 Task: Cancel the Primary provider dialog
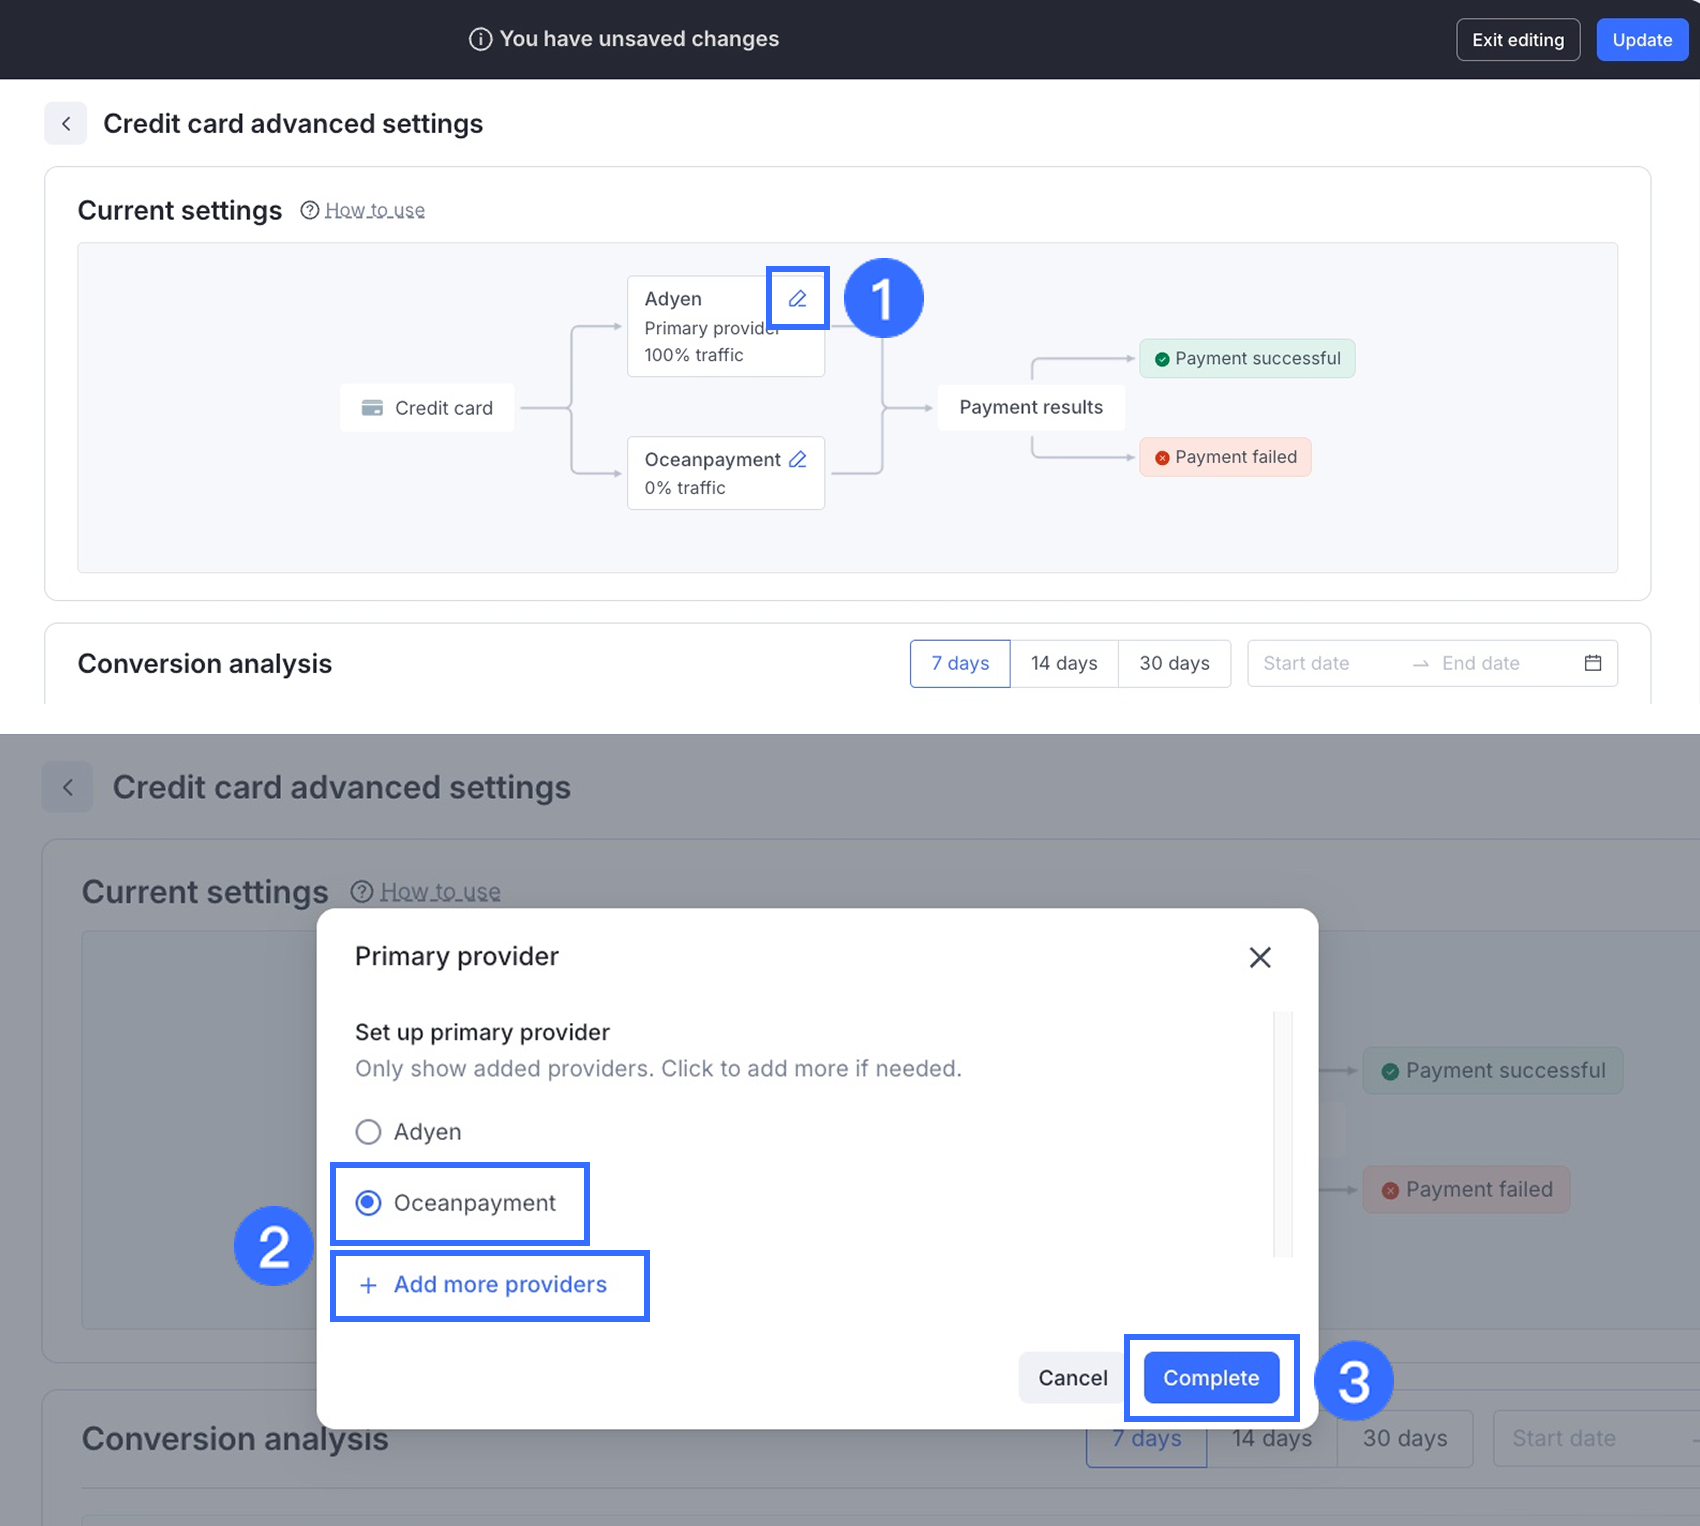[1072, 1378]
